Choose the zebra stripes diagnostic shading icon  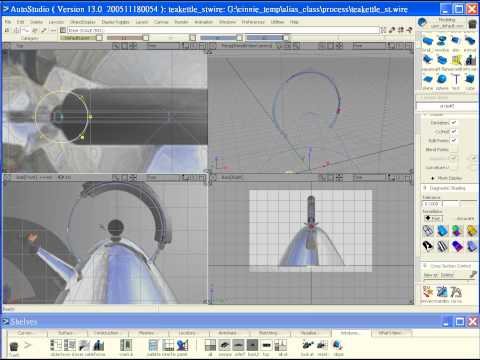(x=443, y=246)
